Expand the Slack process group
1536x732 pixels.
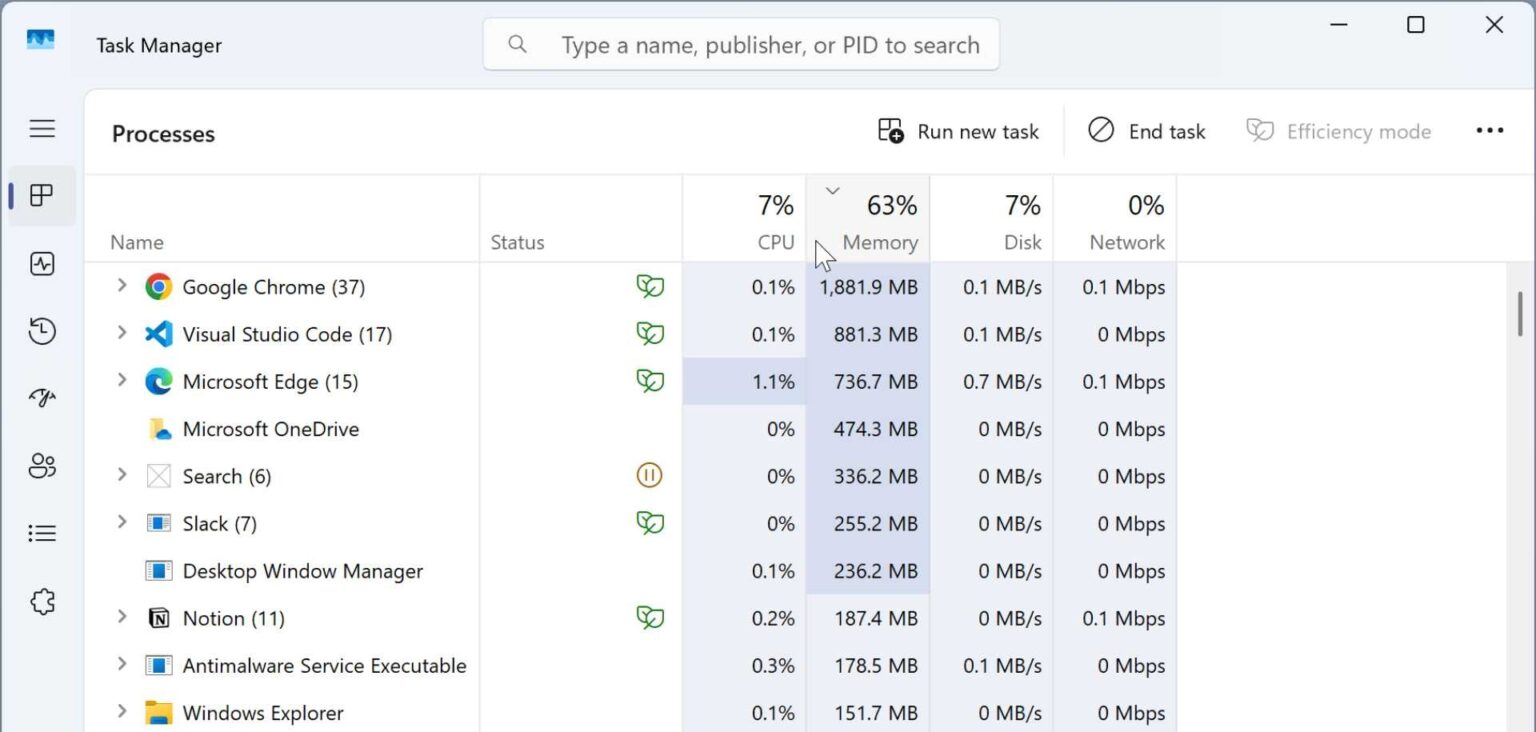pyautogui.click(x=121, y=523)
